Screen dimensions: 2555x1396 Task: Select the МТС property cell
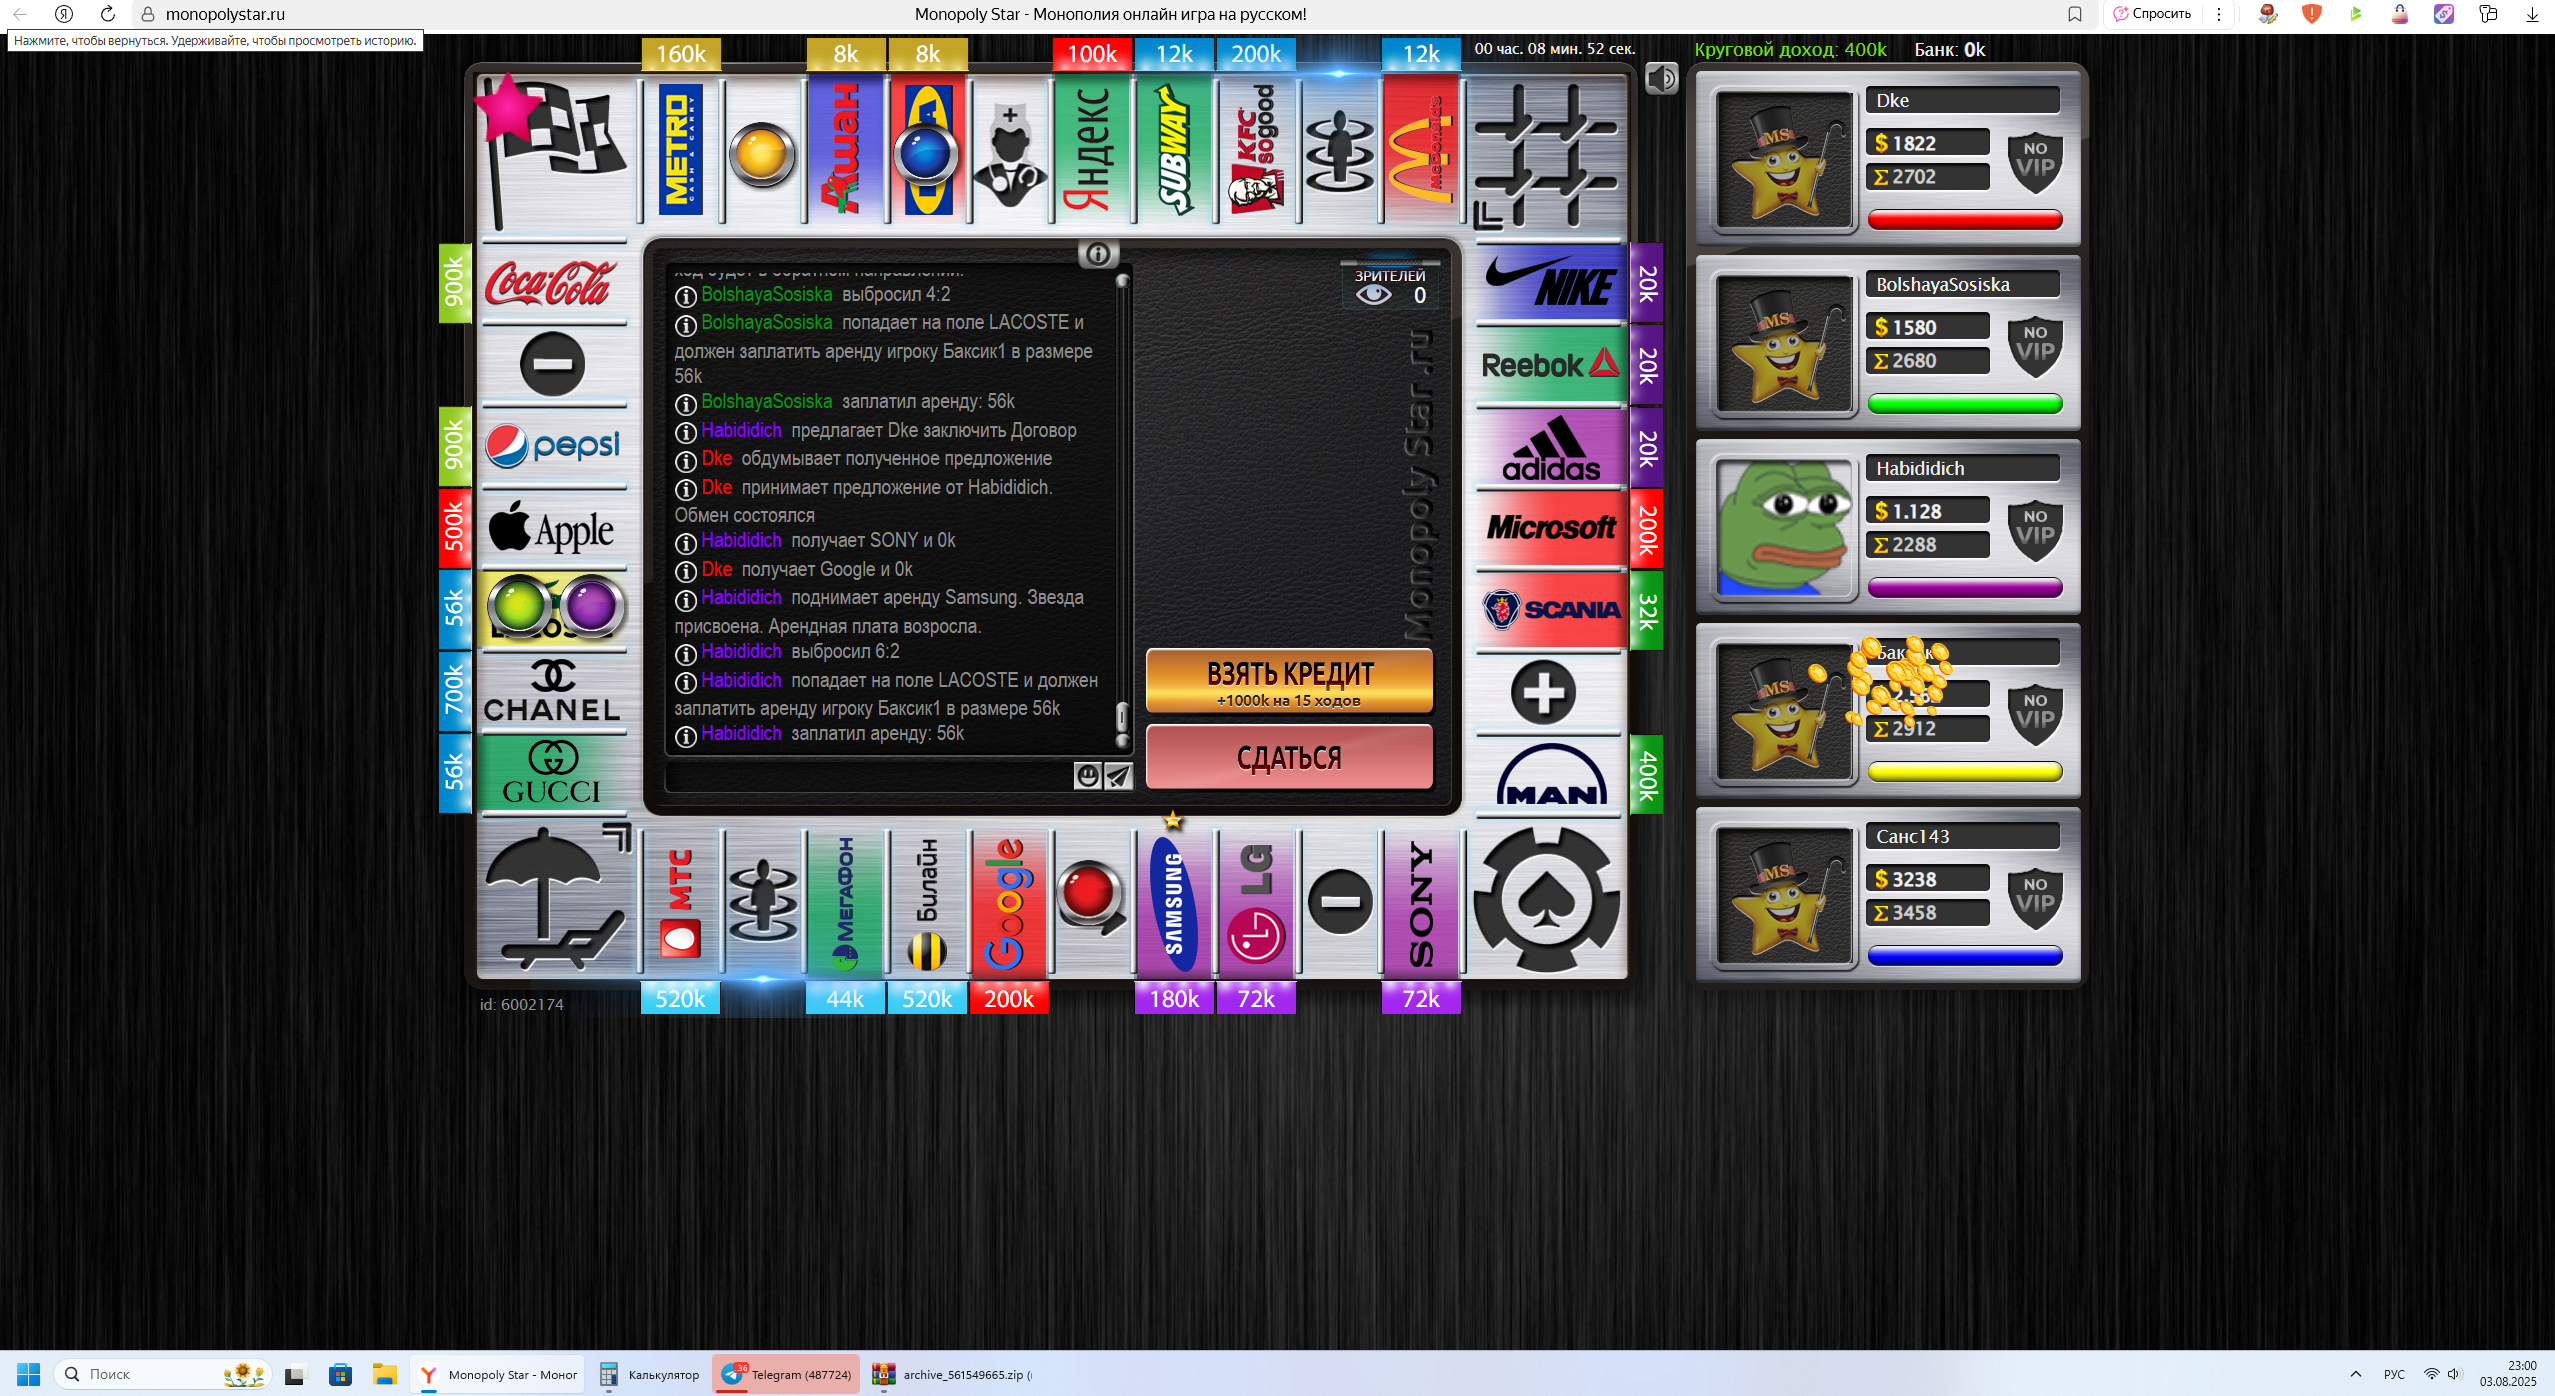[681, 903]
